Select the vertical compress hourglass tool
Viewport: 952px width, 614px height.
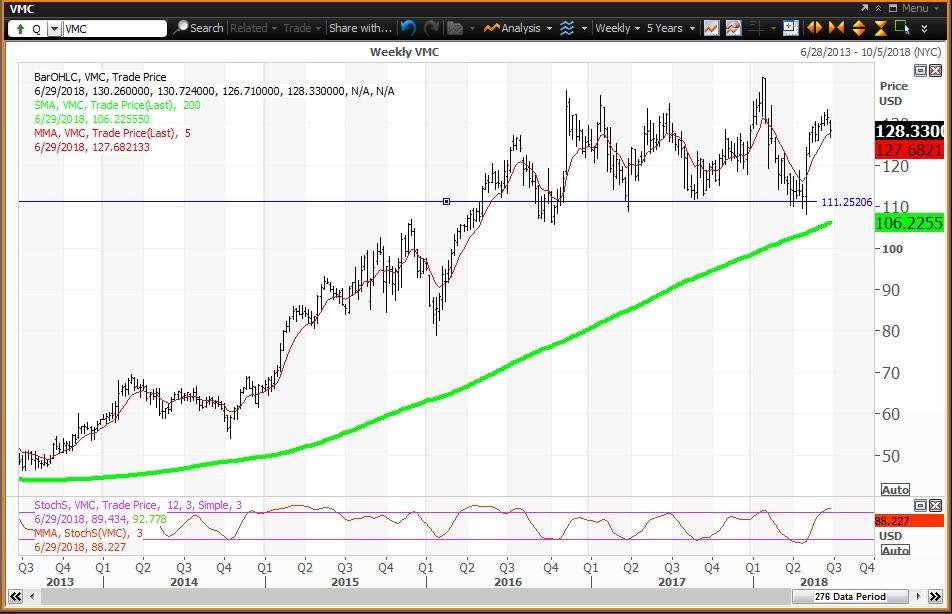click(x=879, y=28)
